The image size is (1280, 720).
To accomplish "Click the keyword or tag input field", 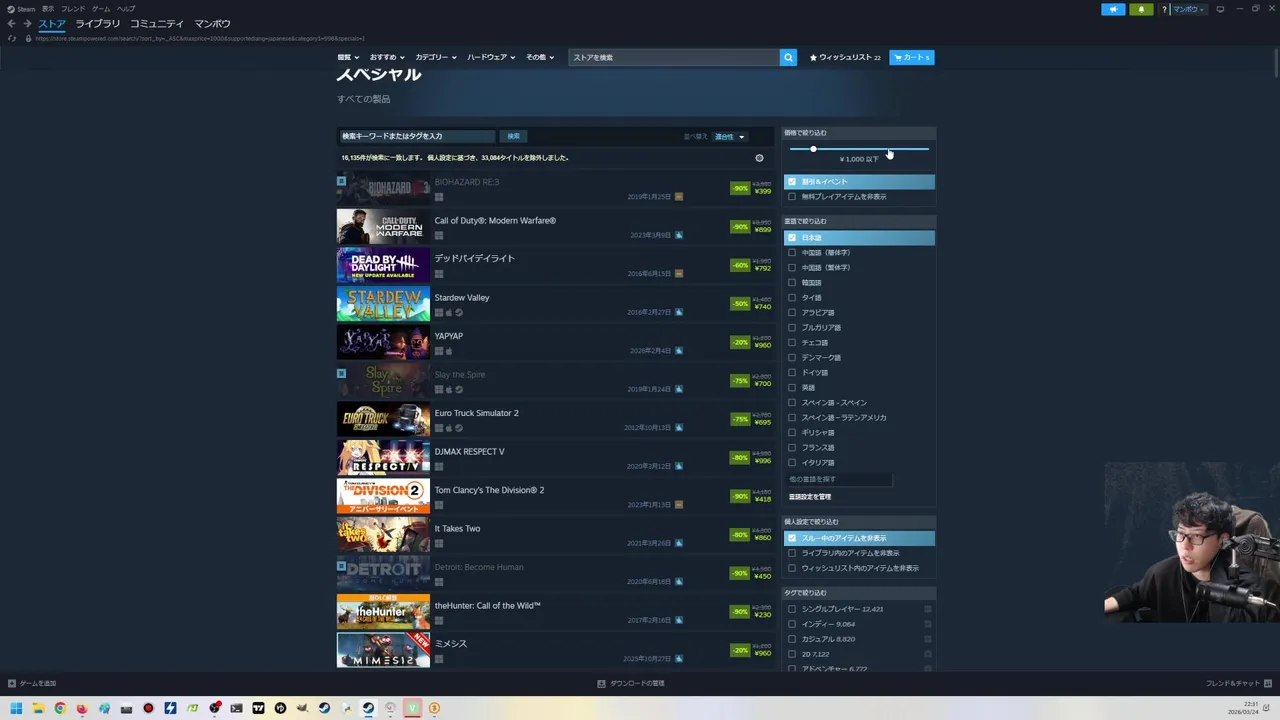I will [x=417, y=136].
